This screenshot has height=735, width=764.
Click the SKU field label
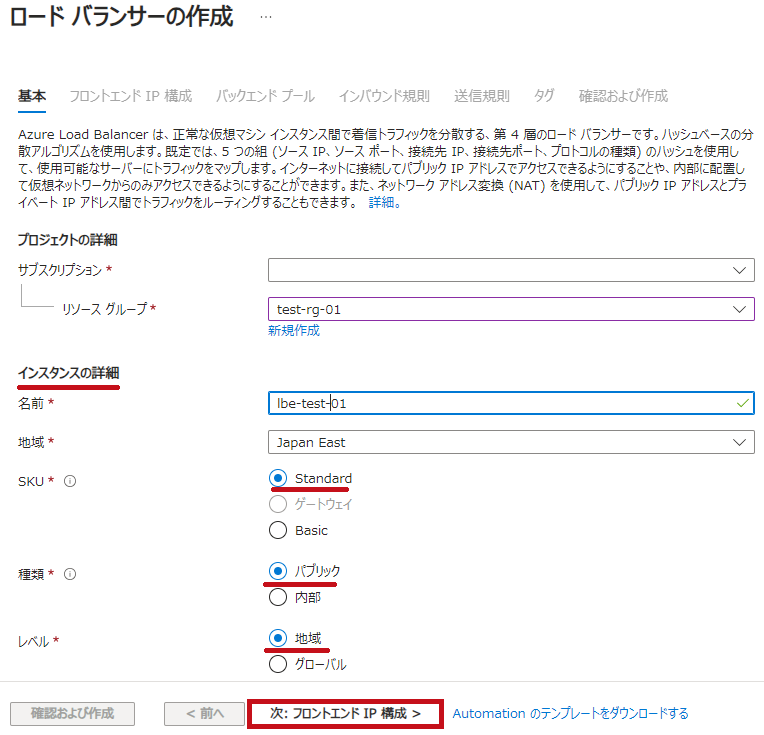pyautogui.click(x=31, y=482)
